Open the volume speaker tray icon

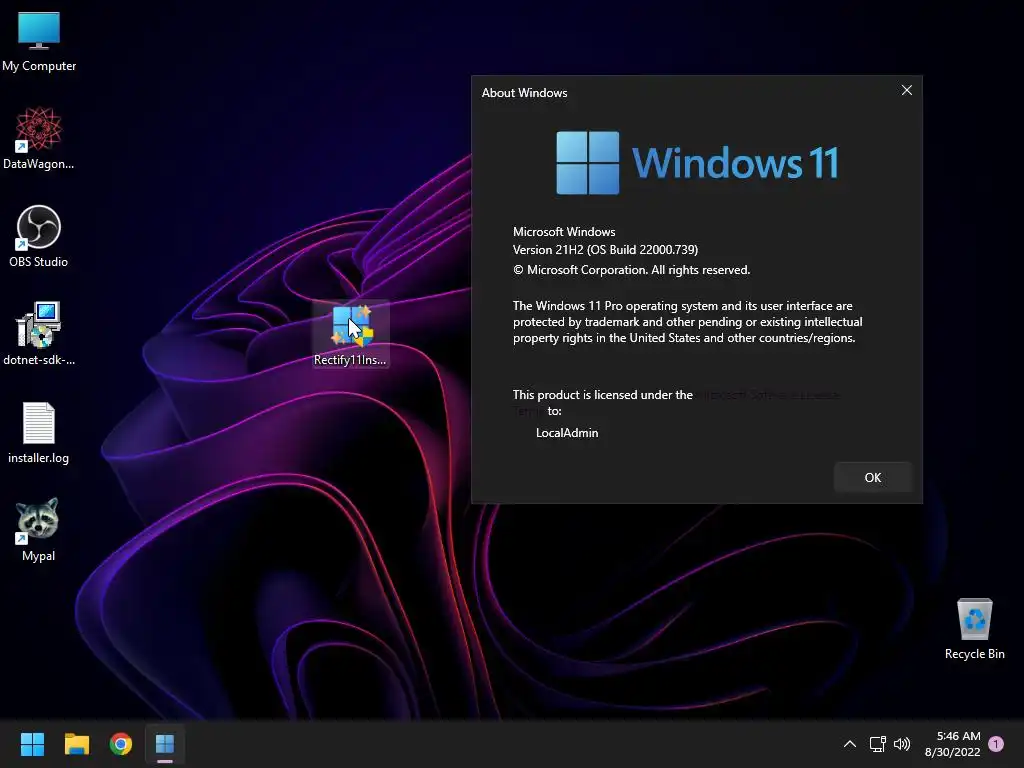[x=902, y=744]
